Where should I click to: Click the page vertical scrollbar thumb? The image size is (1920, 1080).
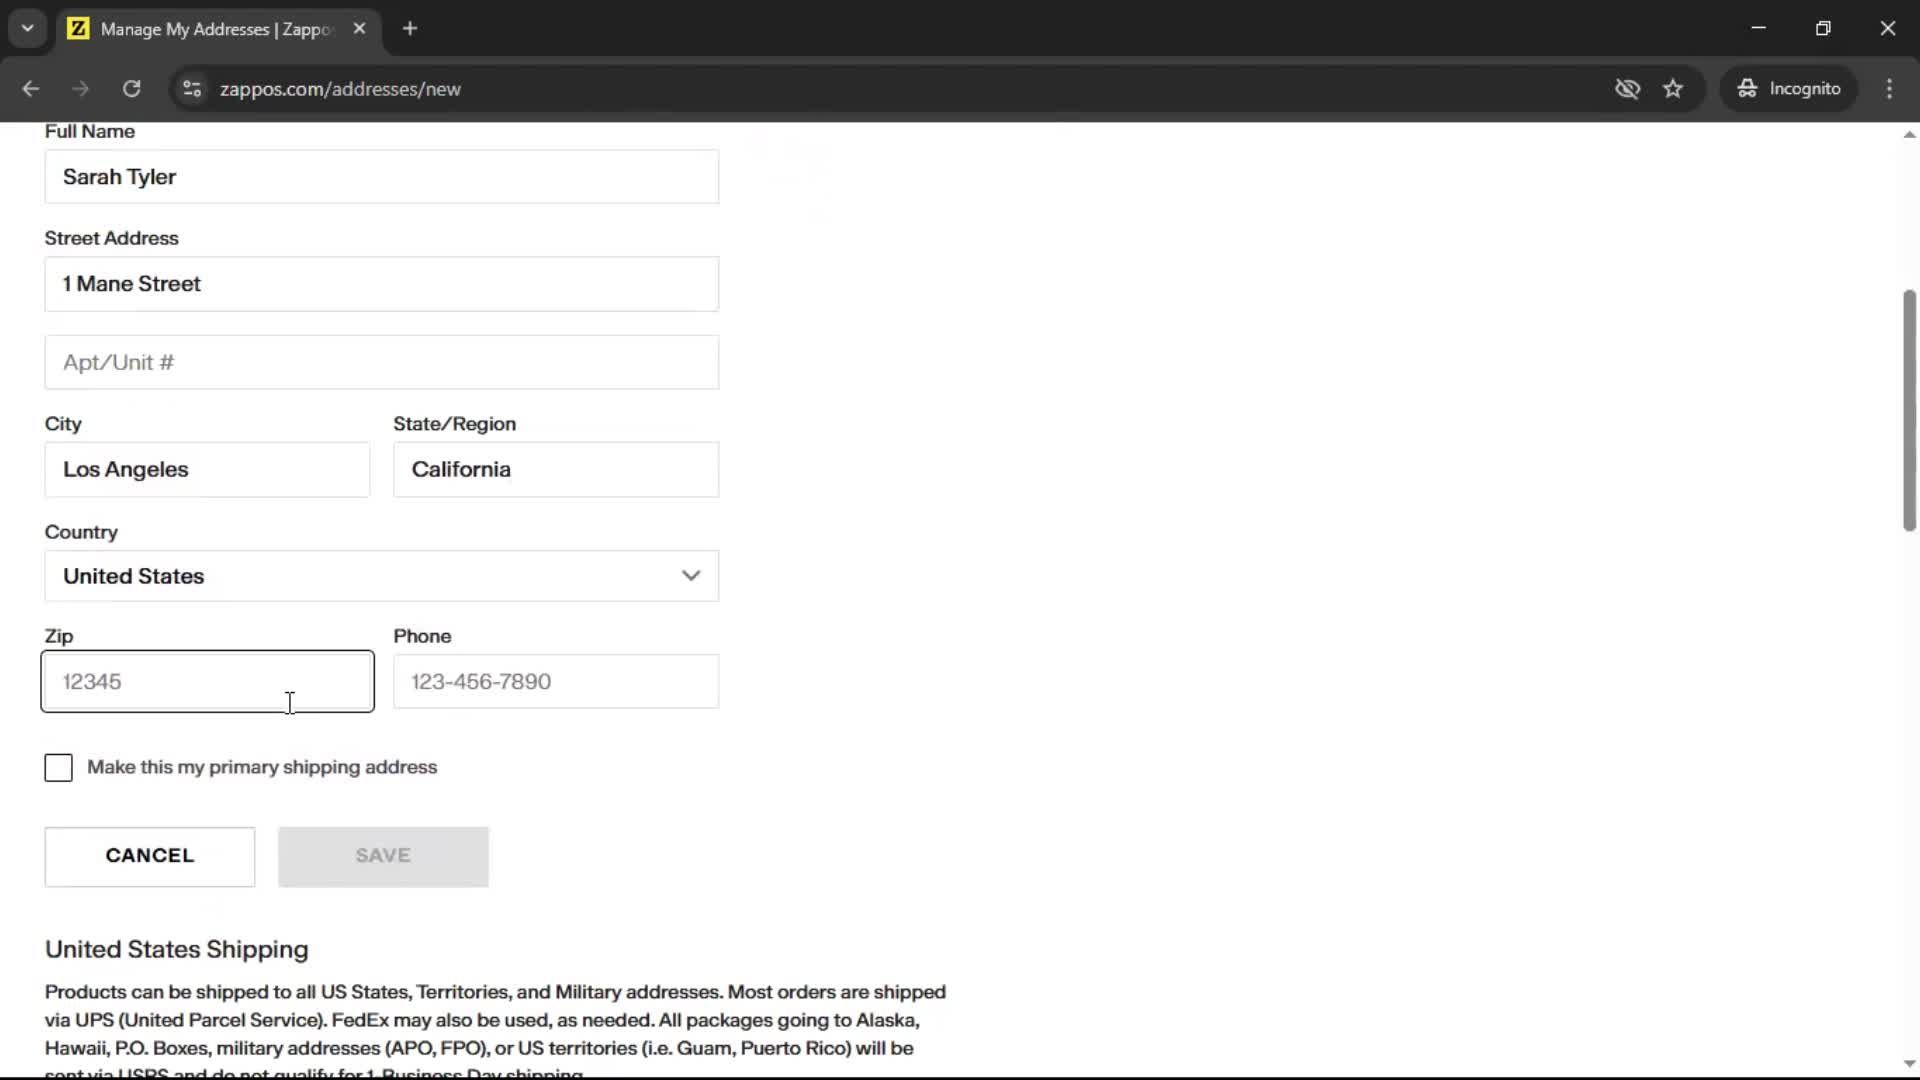[x=1908, y=410]
